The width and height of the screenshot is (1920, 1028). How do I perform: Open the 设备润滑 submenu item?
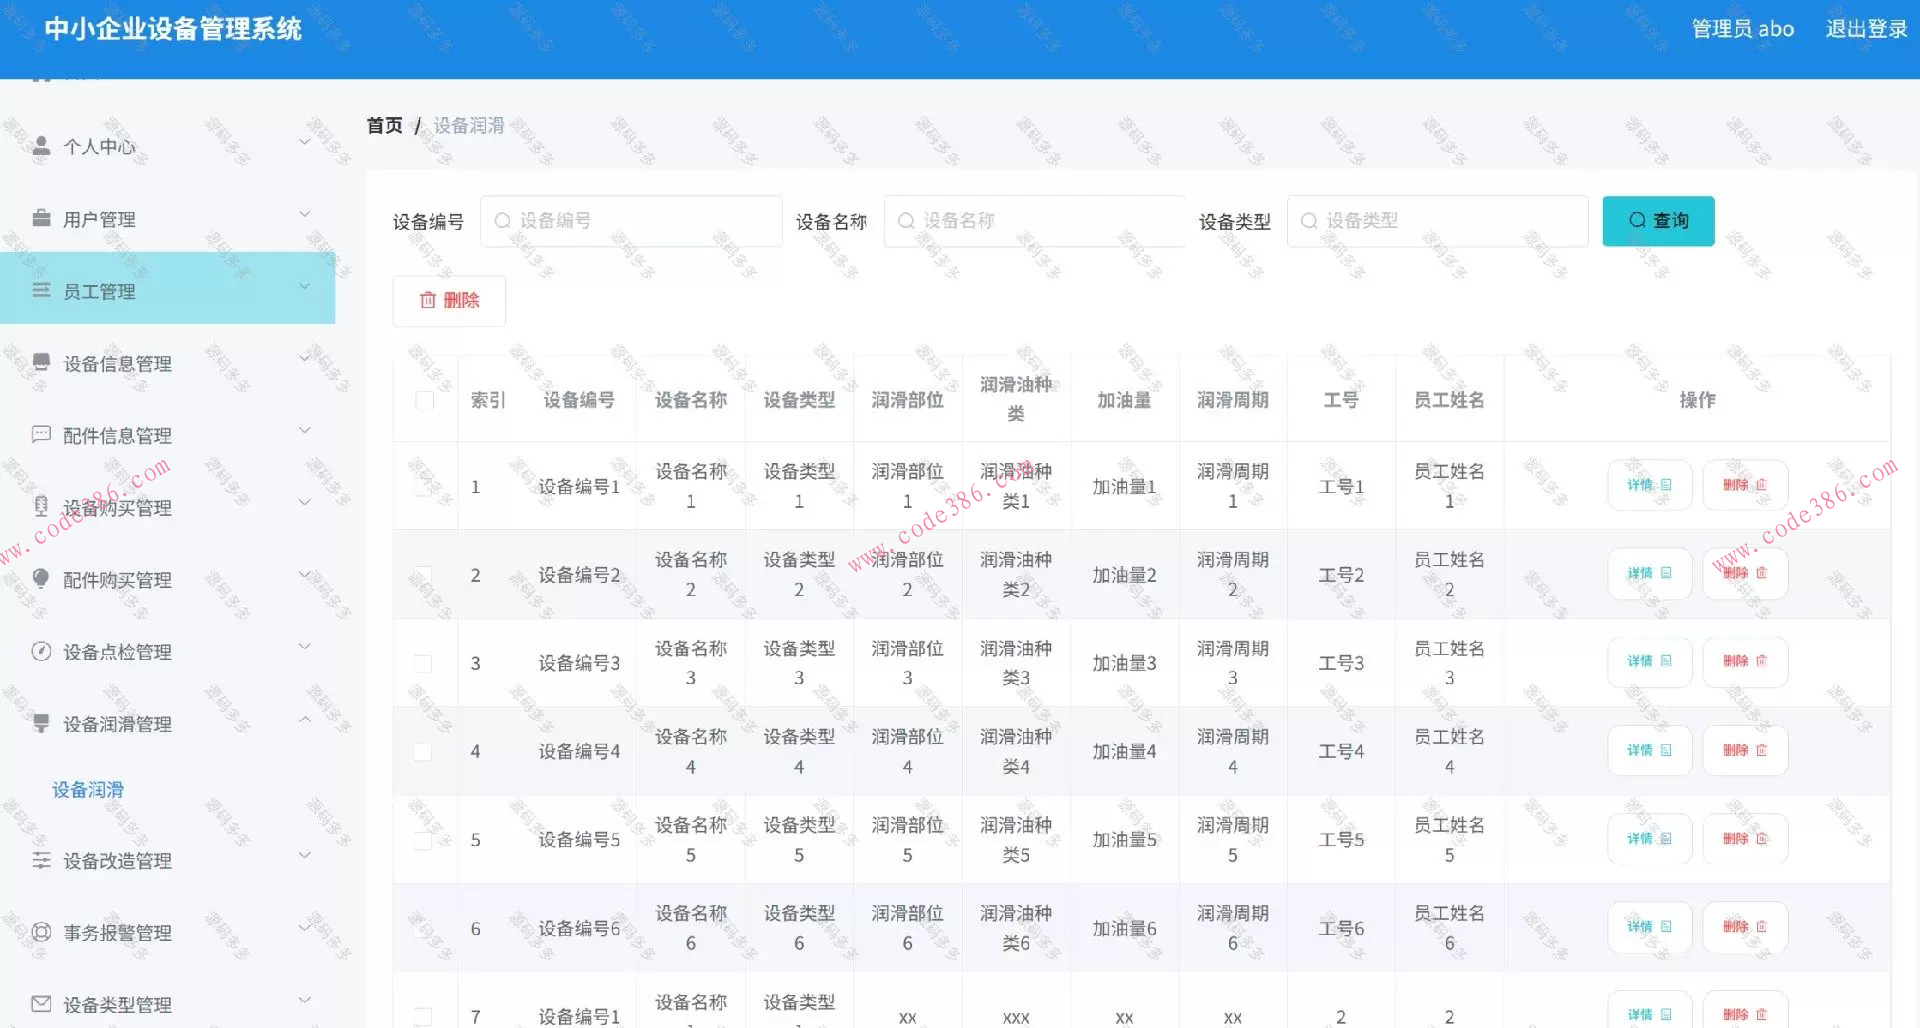point(88,789)
